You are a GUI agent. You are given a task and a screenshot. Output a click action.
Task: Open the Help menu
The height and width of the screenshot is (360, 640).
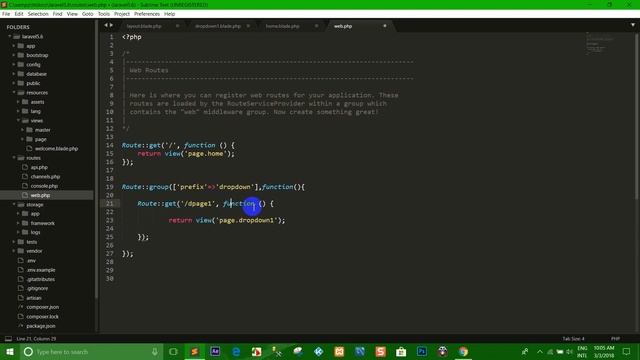point(169,14)
